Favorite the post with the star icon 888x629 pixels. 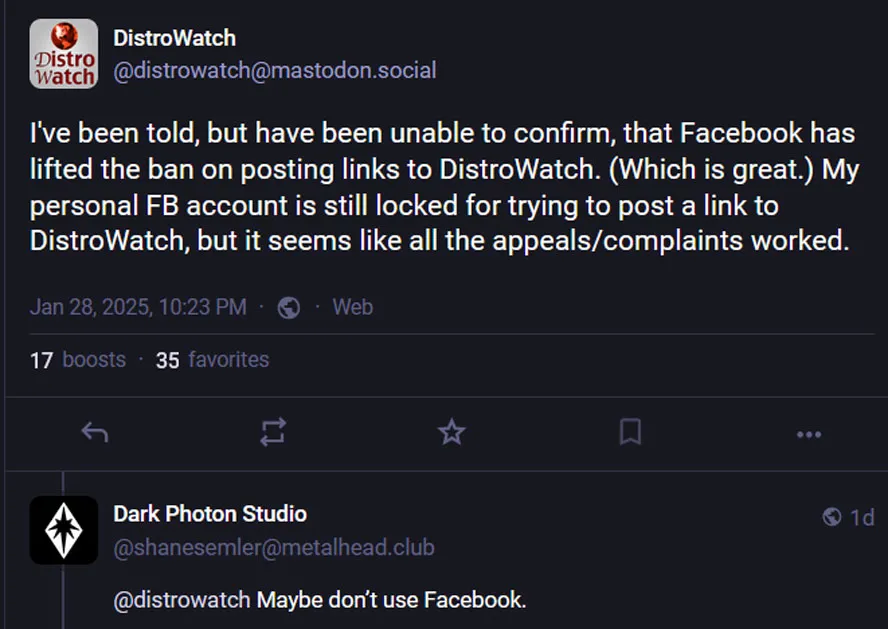click(452, 432)
